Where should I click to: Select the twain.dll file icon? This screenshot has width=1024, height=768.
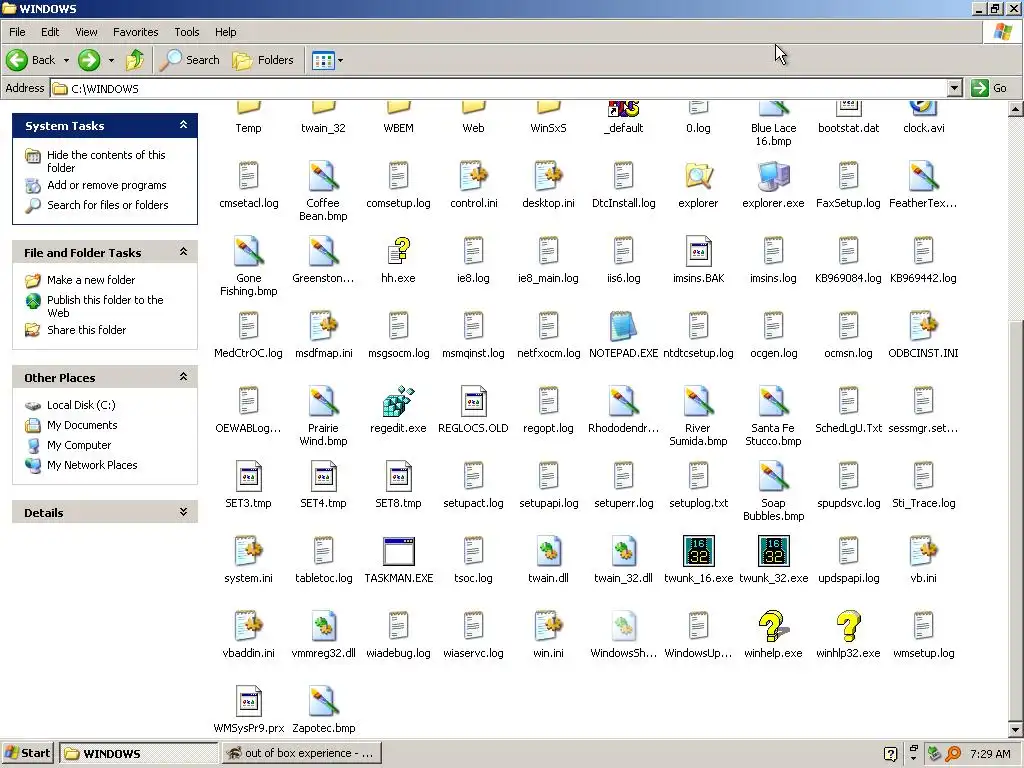click(x=548, y=551)
